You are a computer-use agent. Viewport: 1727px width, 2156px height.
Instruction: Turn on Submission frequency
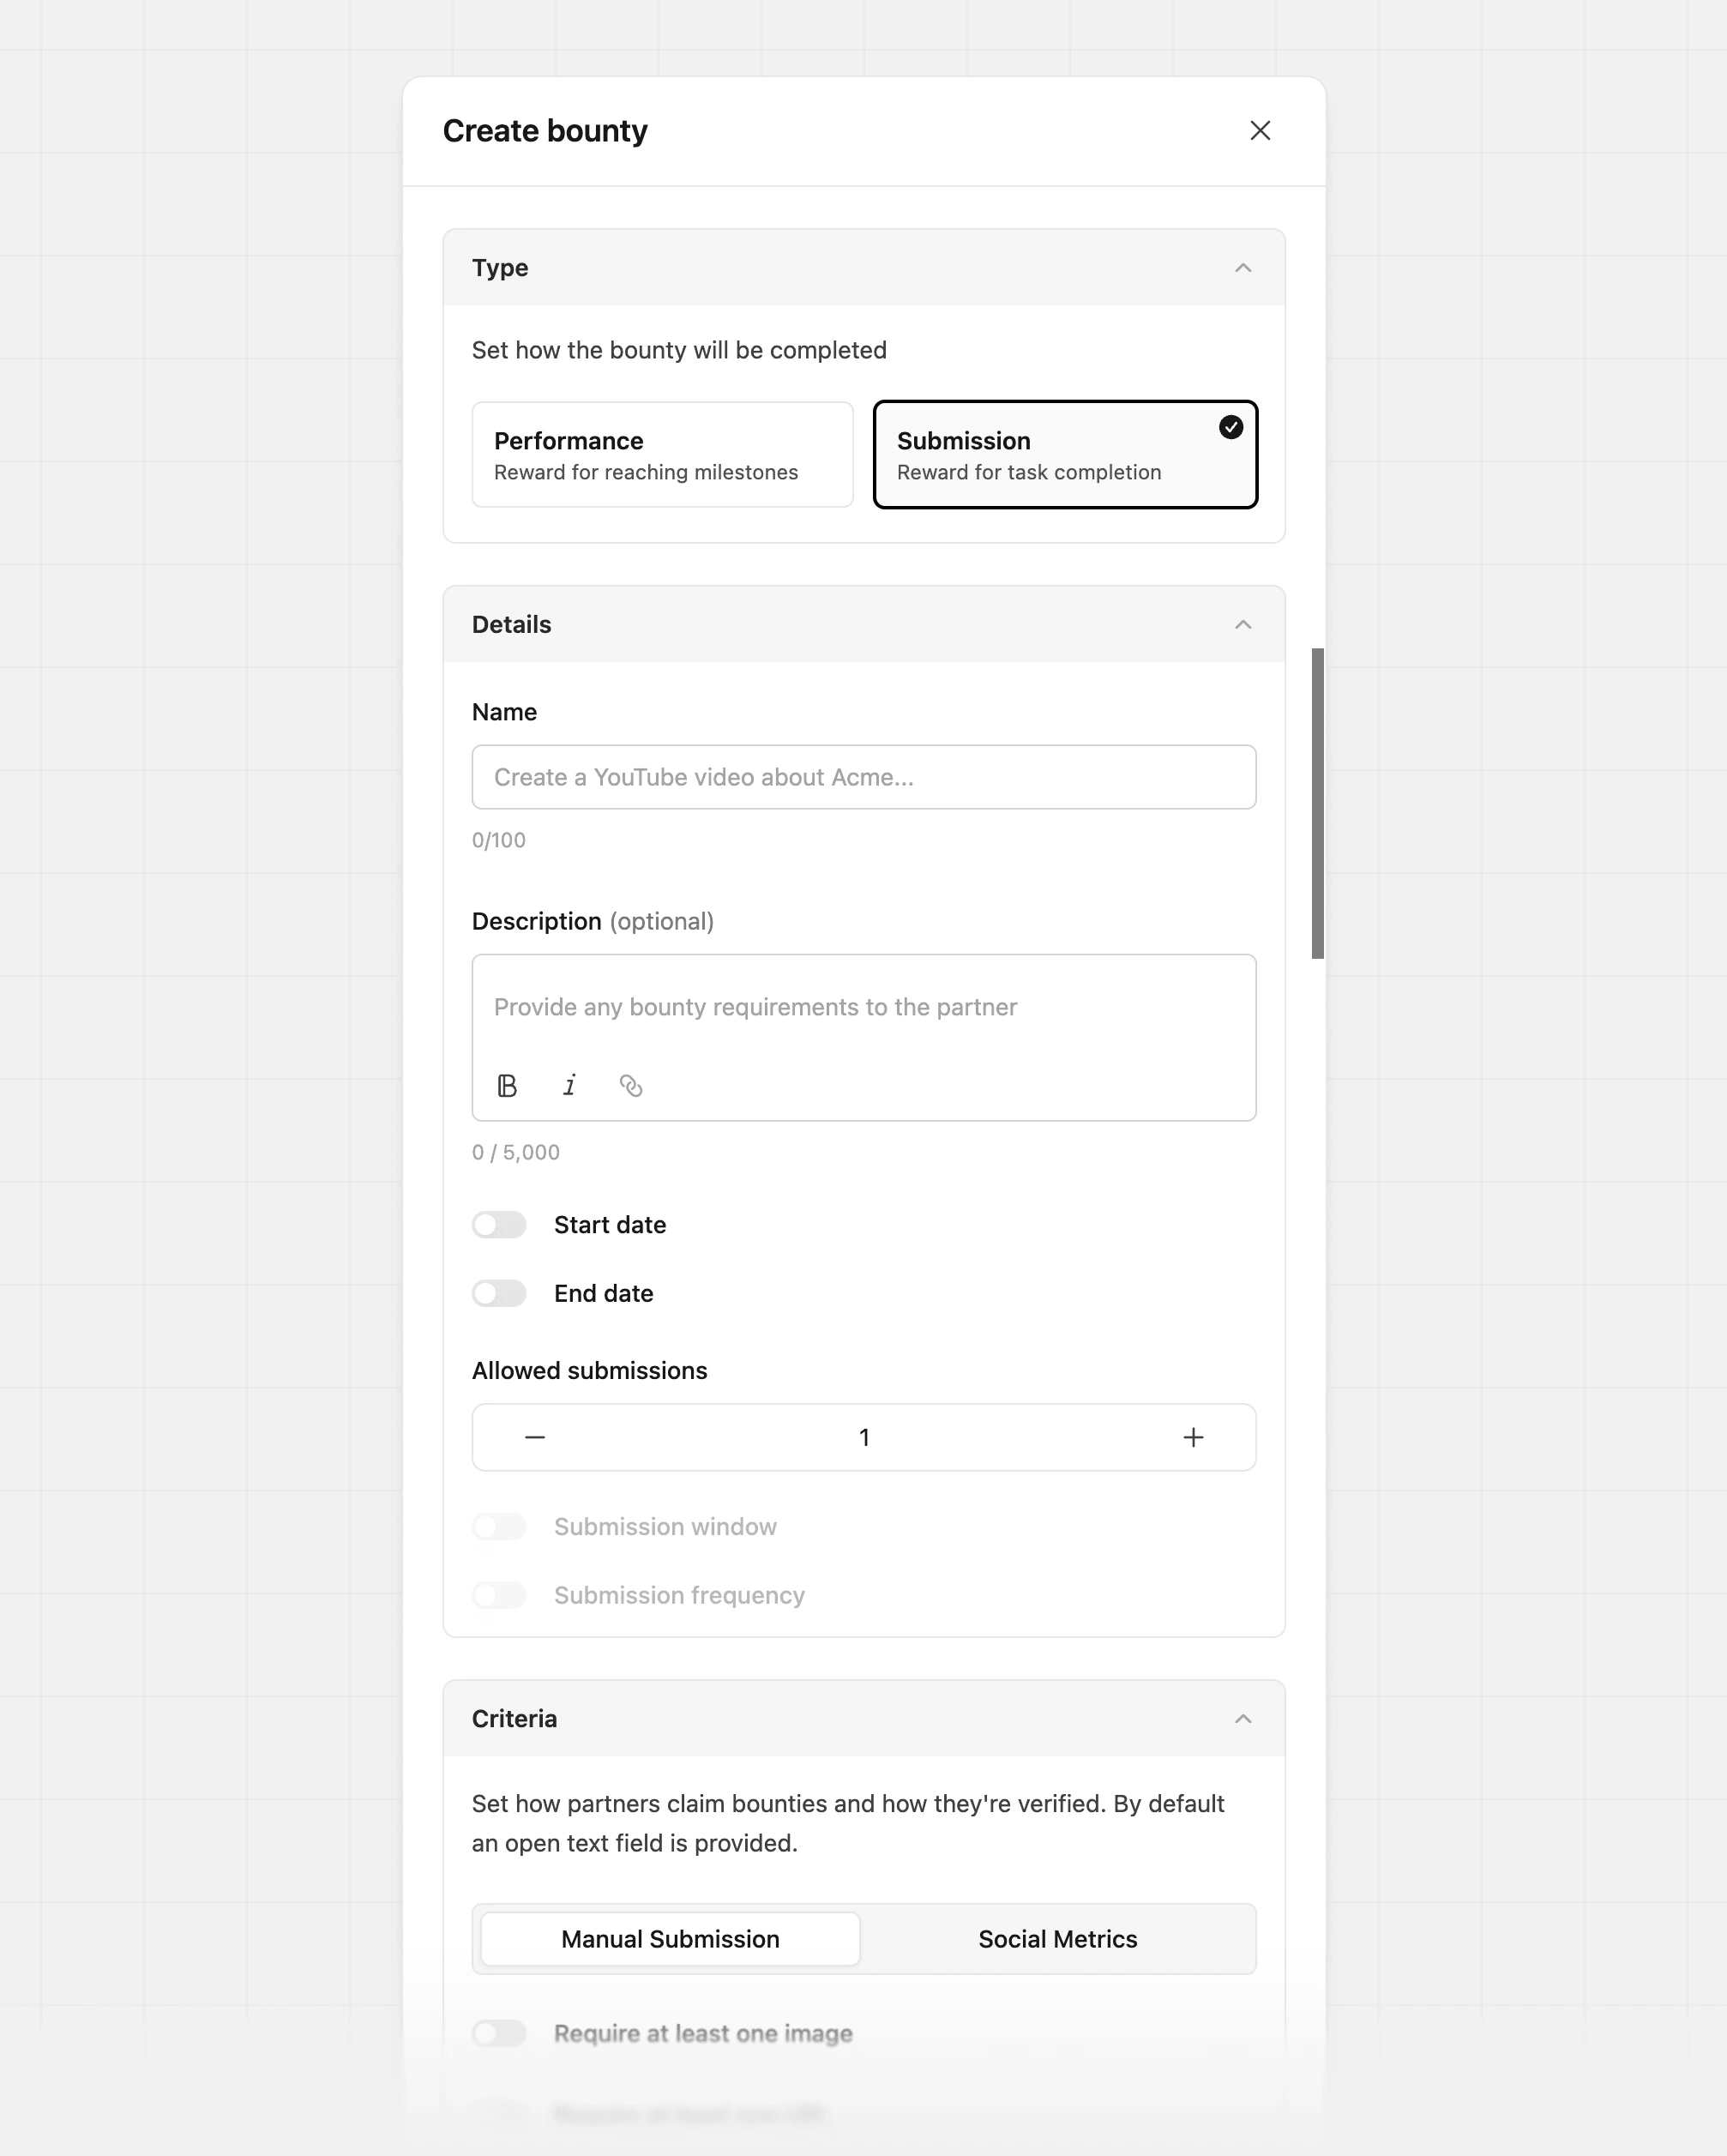498,1595
